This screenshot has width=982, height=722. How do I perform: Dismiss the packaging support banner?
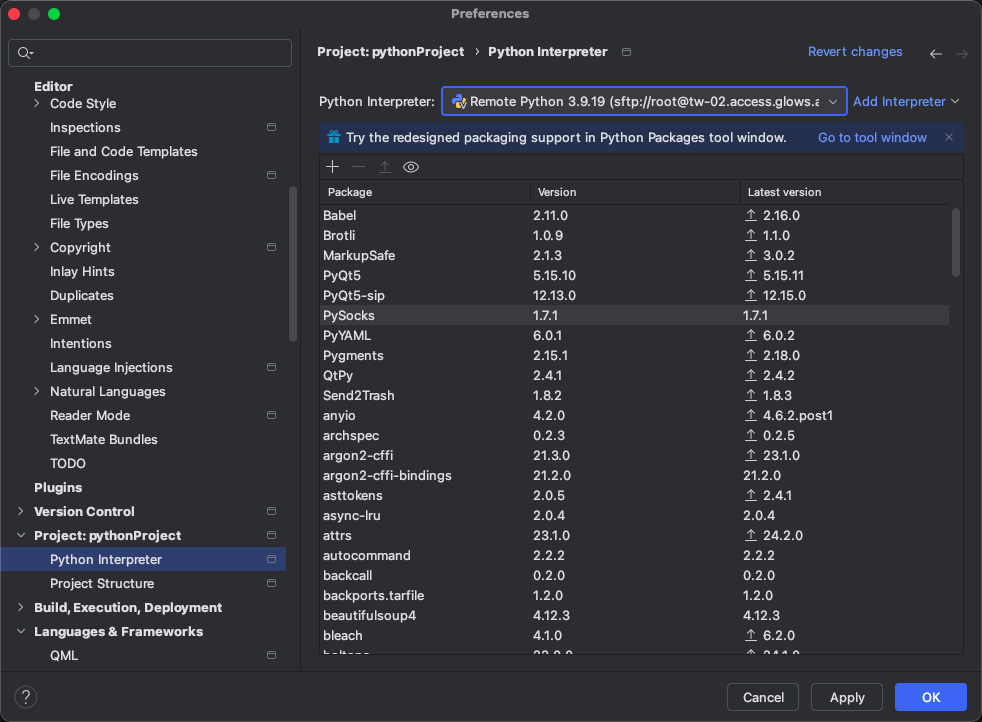click(949, 137)
